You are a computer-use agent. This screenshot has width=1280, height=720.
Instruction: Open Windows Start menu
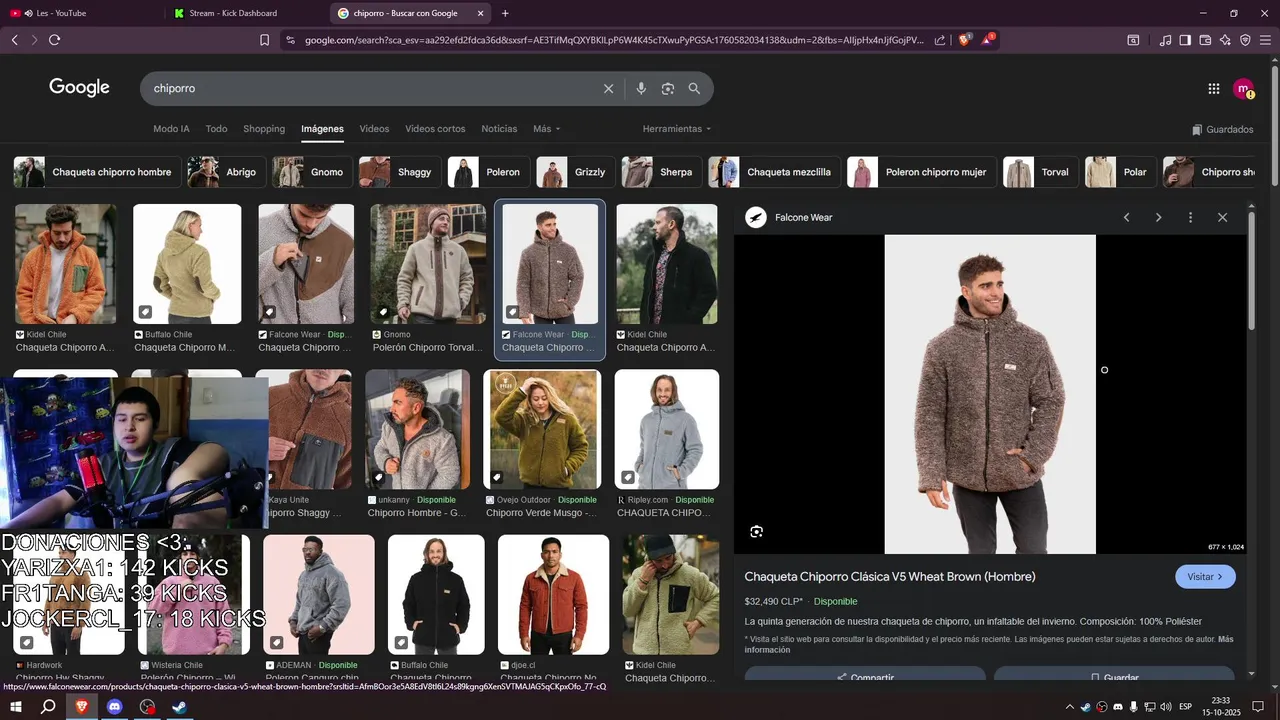click(15, 707)
